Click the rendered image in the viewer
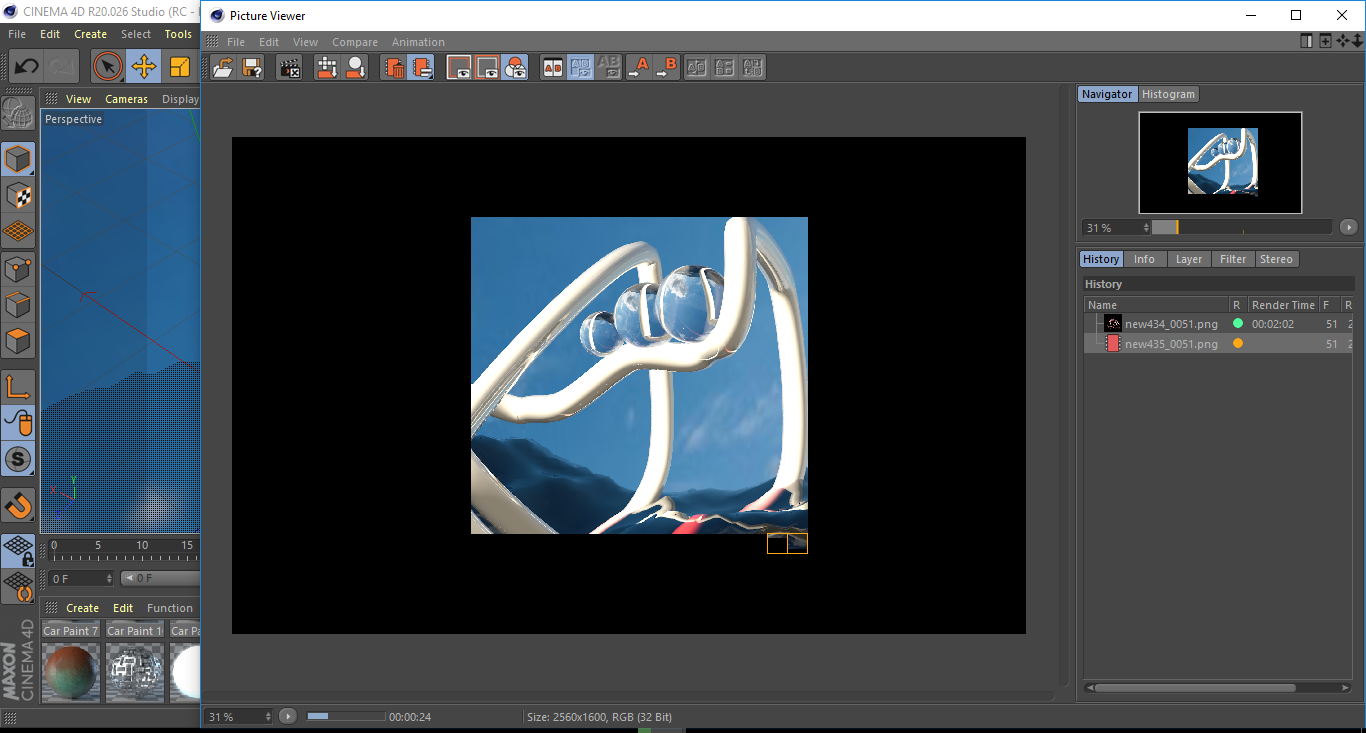1366x733 pixels. (x=639, y=375)
